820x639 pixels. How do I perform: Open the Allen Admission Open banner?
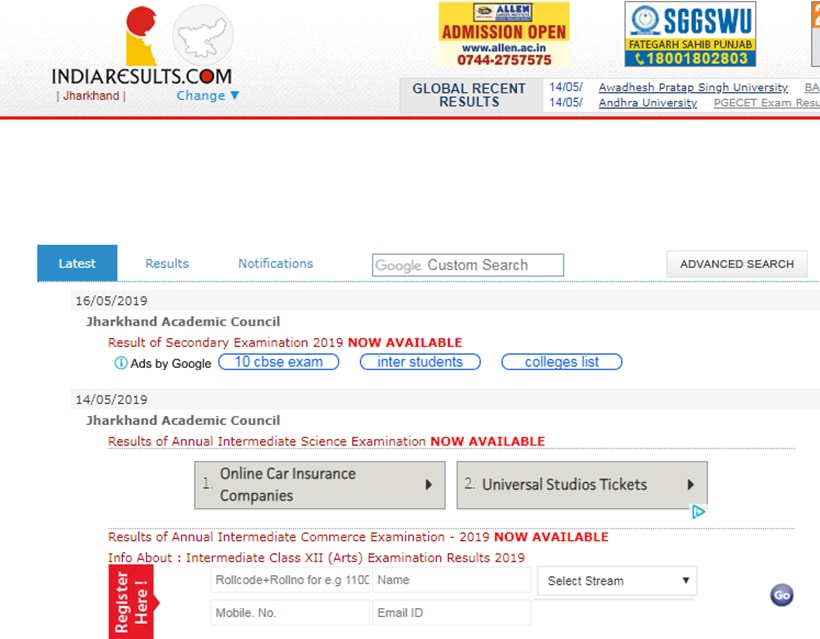tap(504, 35)
